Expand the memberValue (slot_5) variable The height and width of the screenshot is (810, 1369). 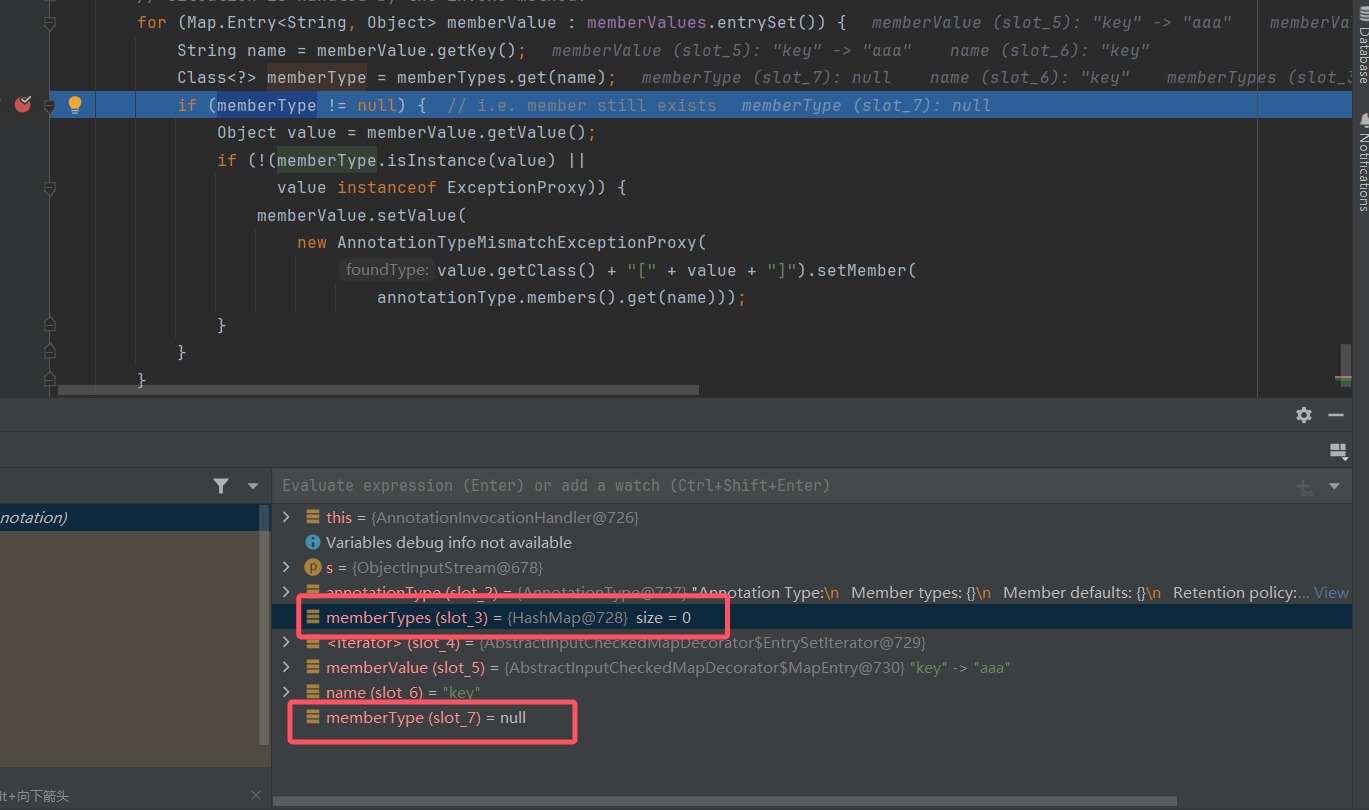tap(287, 667)
